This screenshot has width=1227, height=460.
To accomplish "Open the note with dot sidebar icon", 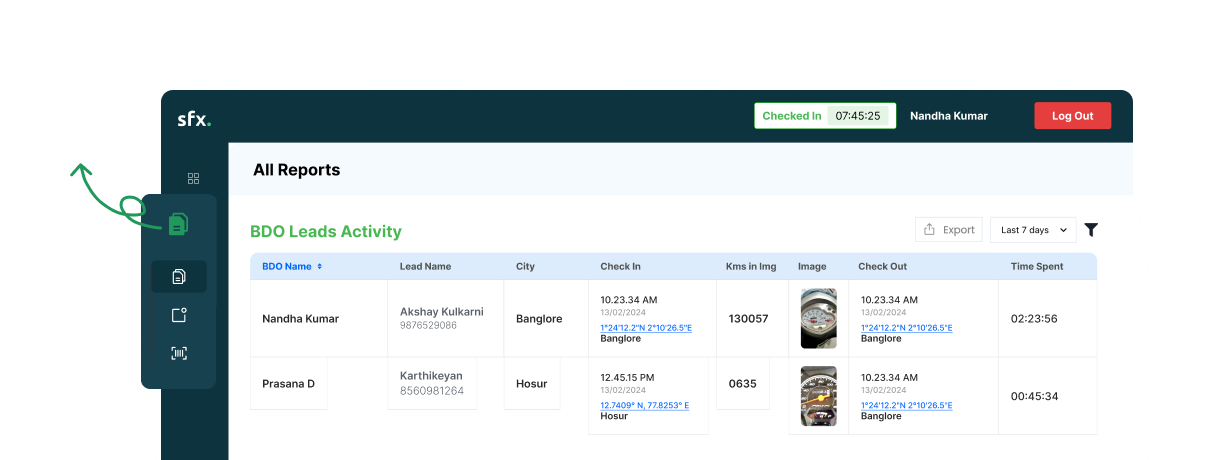I will tap(179, 315).
